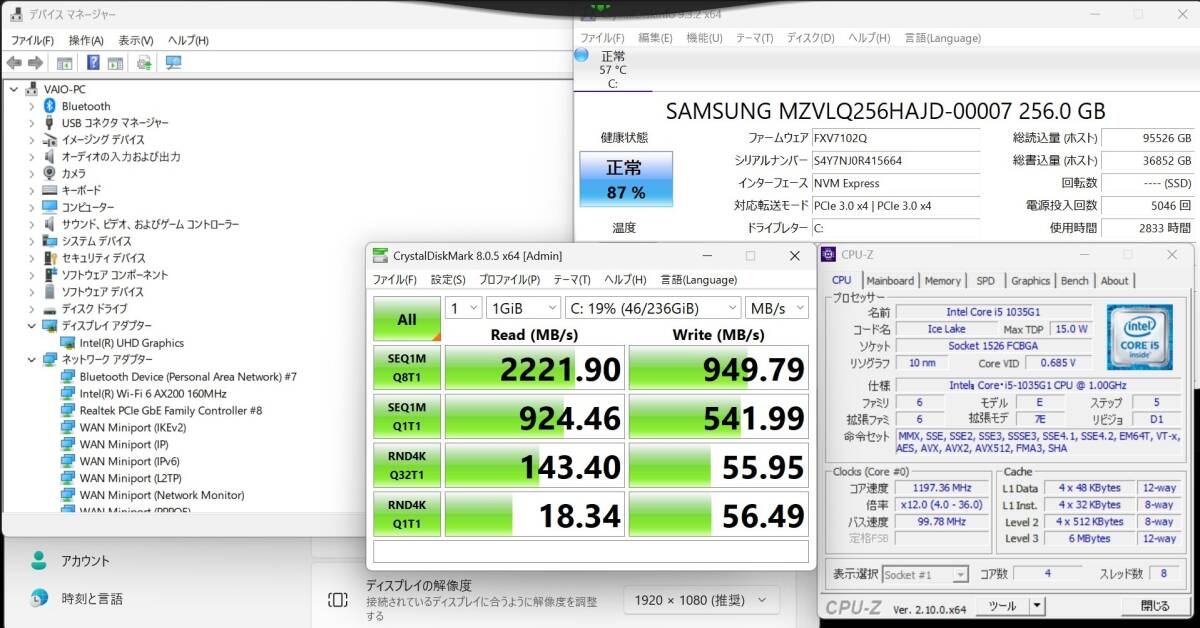
Task: Click the CrystalDiskMark title bar app icon
Action: coord(379,255)
